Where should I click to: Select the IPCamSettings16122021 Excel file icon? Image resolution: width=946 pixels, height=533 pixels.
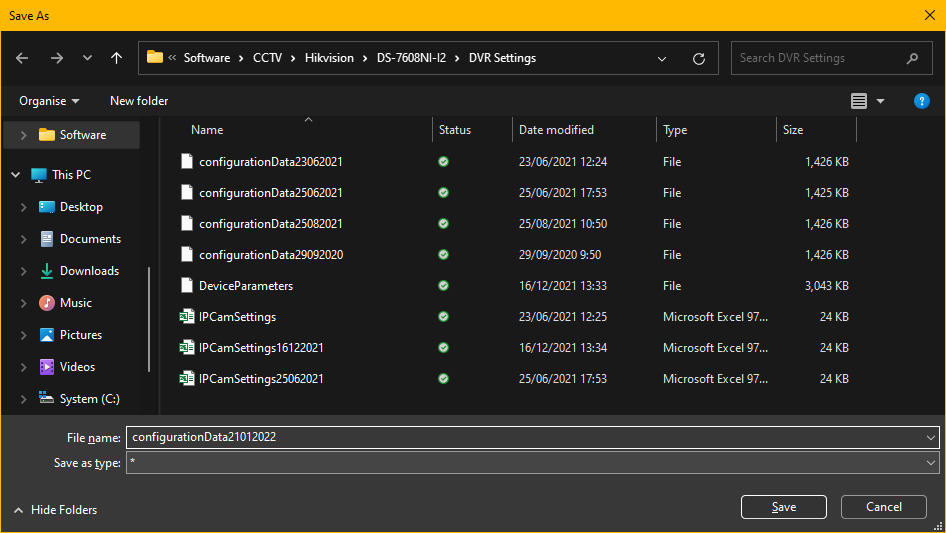pyautogui.click(x=186, y=348)
